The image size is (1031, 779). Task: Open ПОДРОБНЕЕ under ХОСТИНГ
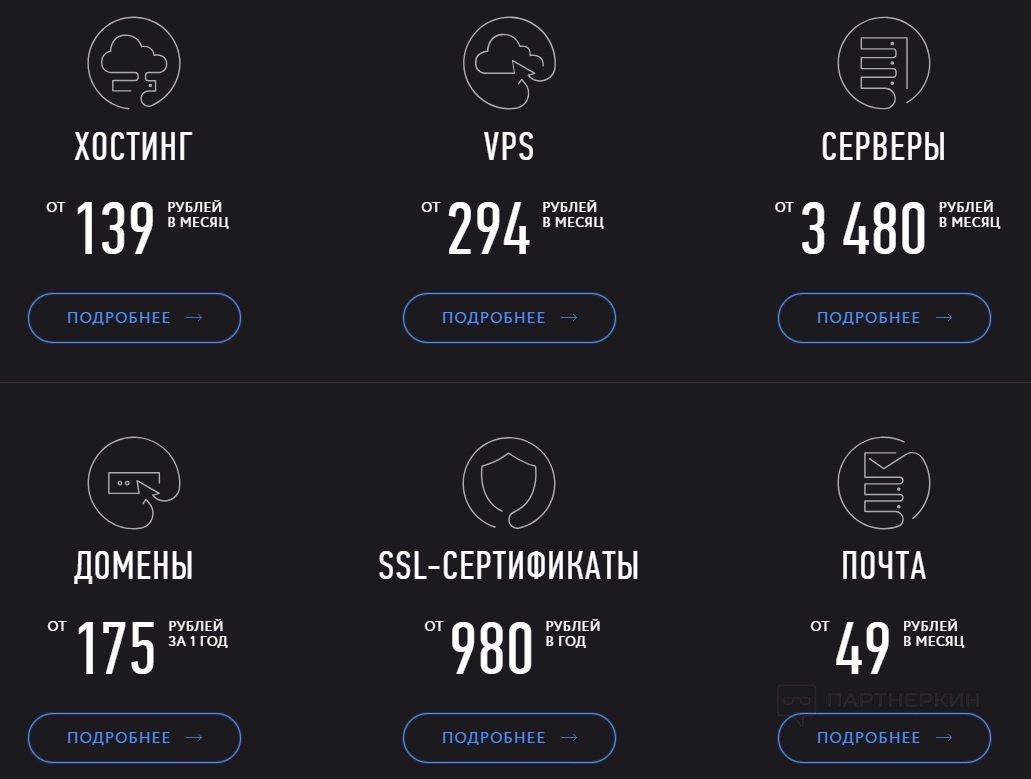[x=134, y=318]
